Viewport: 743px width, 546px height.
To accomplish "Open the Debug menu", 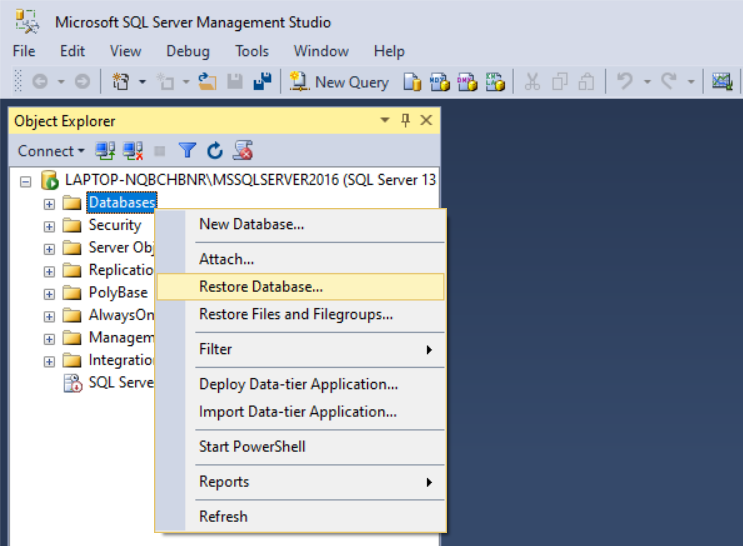I will [188, 51].
